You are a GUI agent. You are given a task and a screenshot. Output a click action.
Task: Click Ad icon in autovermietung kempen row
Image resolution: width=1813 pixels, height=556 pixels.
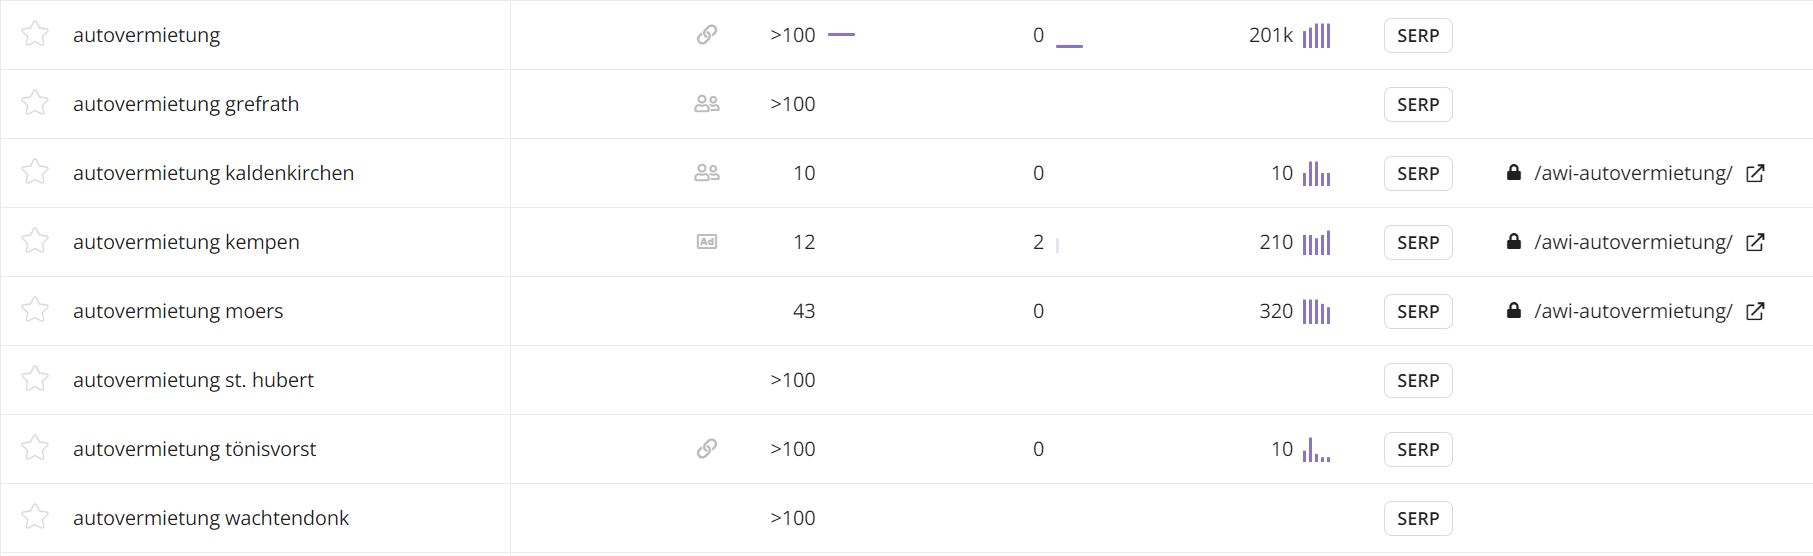[707, 241]
